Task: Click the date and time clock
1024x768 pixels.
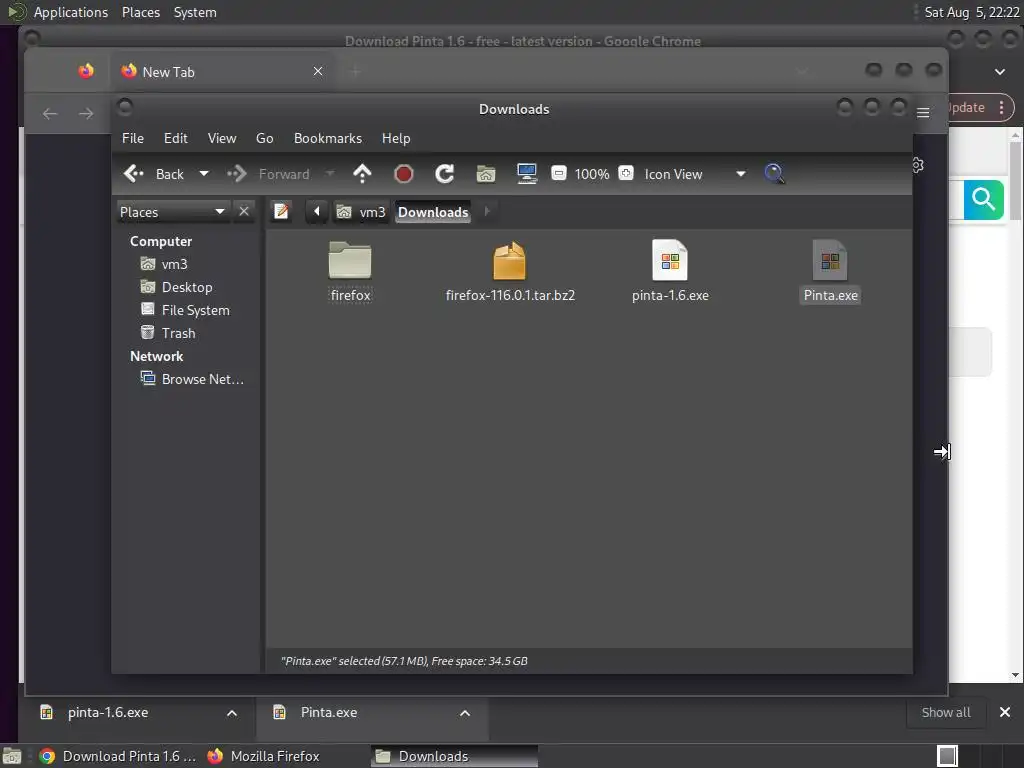Action: click(971, 12)
